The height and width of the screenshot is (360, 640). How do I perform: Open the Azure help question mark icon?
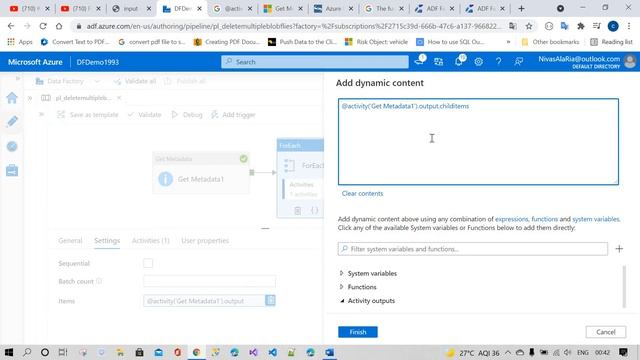coord(498,62)
